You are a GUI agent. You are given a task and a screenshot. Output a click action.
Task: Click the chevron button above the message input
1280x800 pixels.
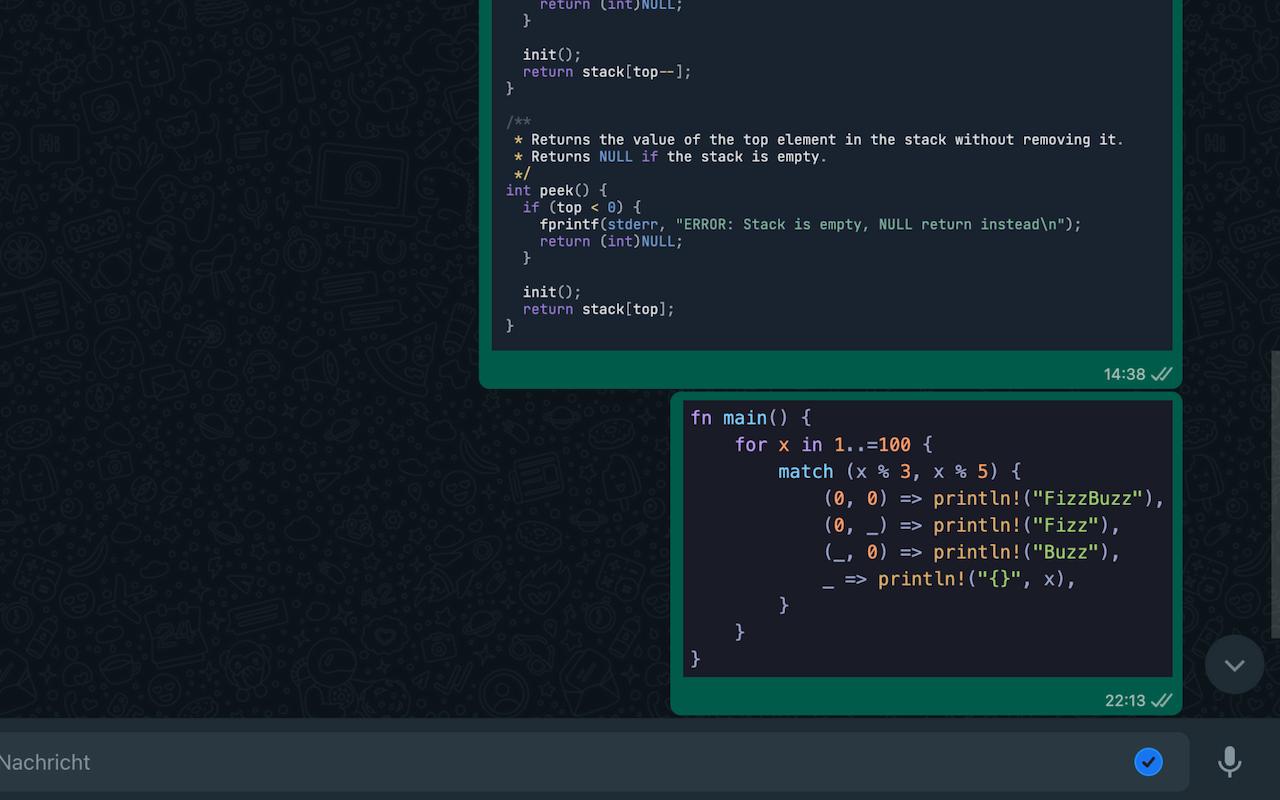click(1234, 664)
